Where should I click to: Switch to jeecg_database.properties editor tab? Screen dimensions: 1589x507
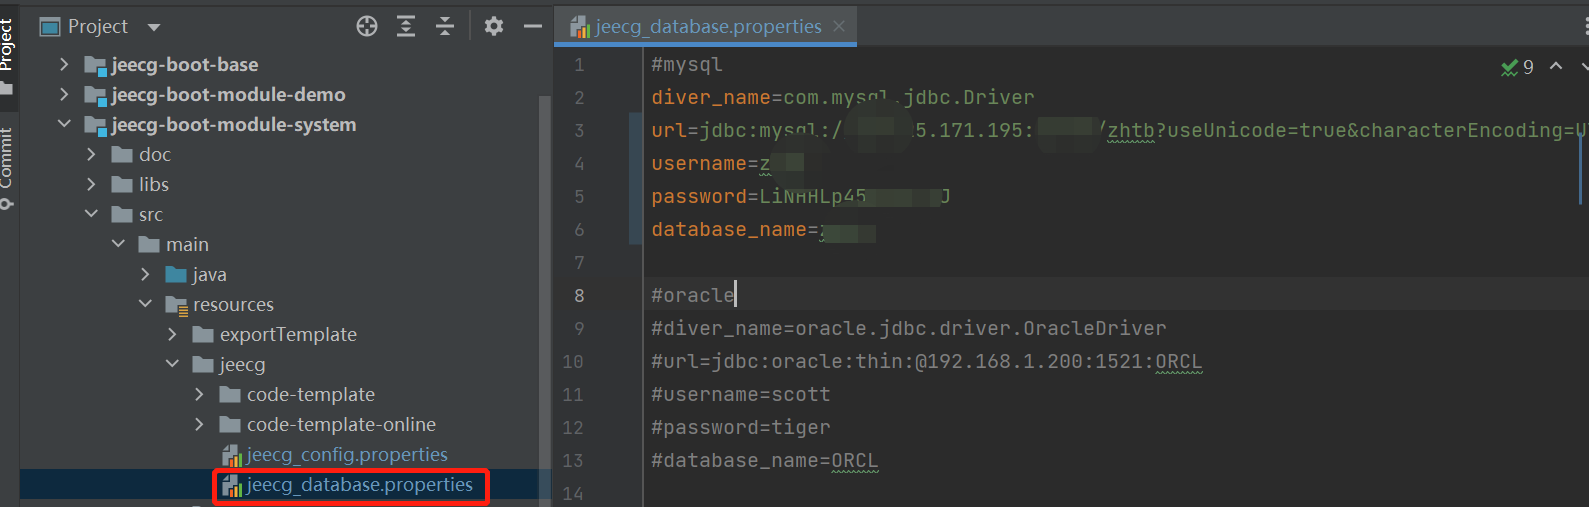[x=708, y=27]
